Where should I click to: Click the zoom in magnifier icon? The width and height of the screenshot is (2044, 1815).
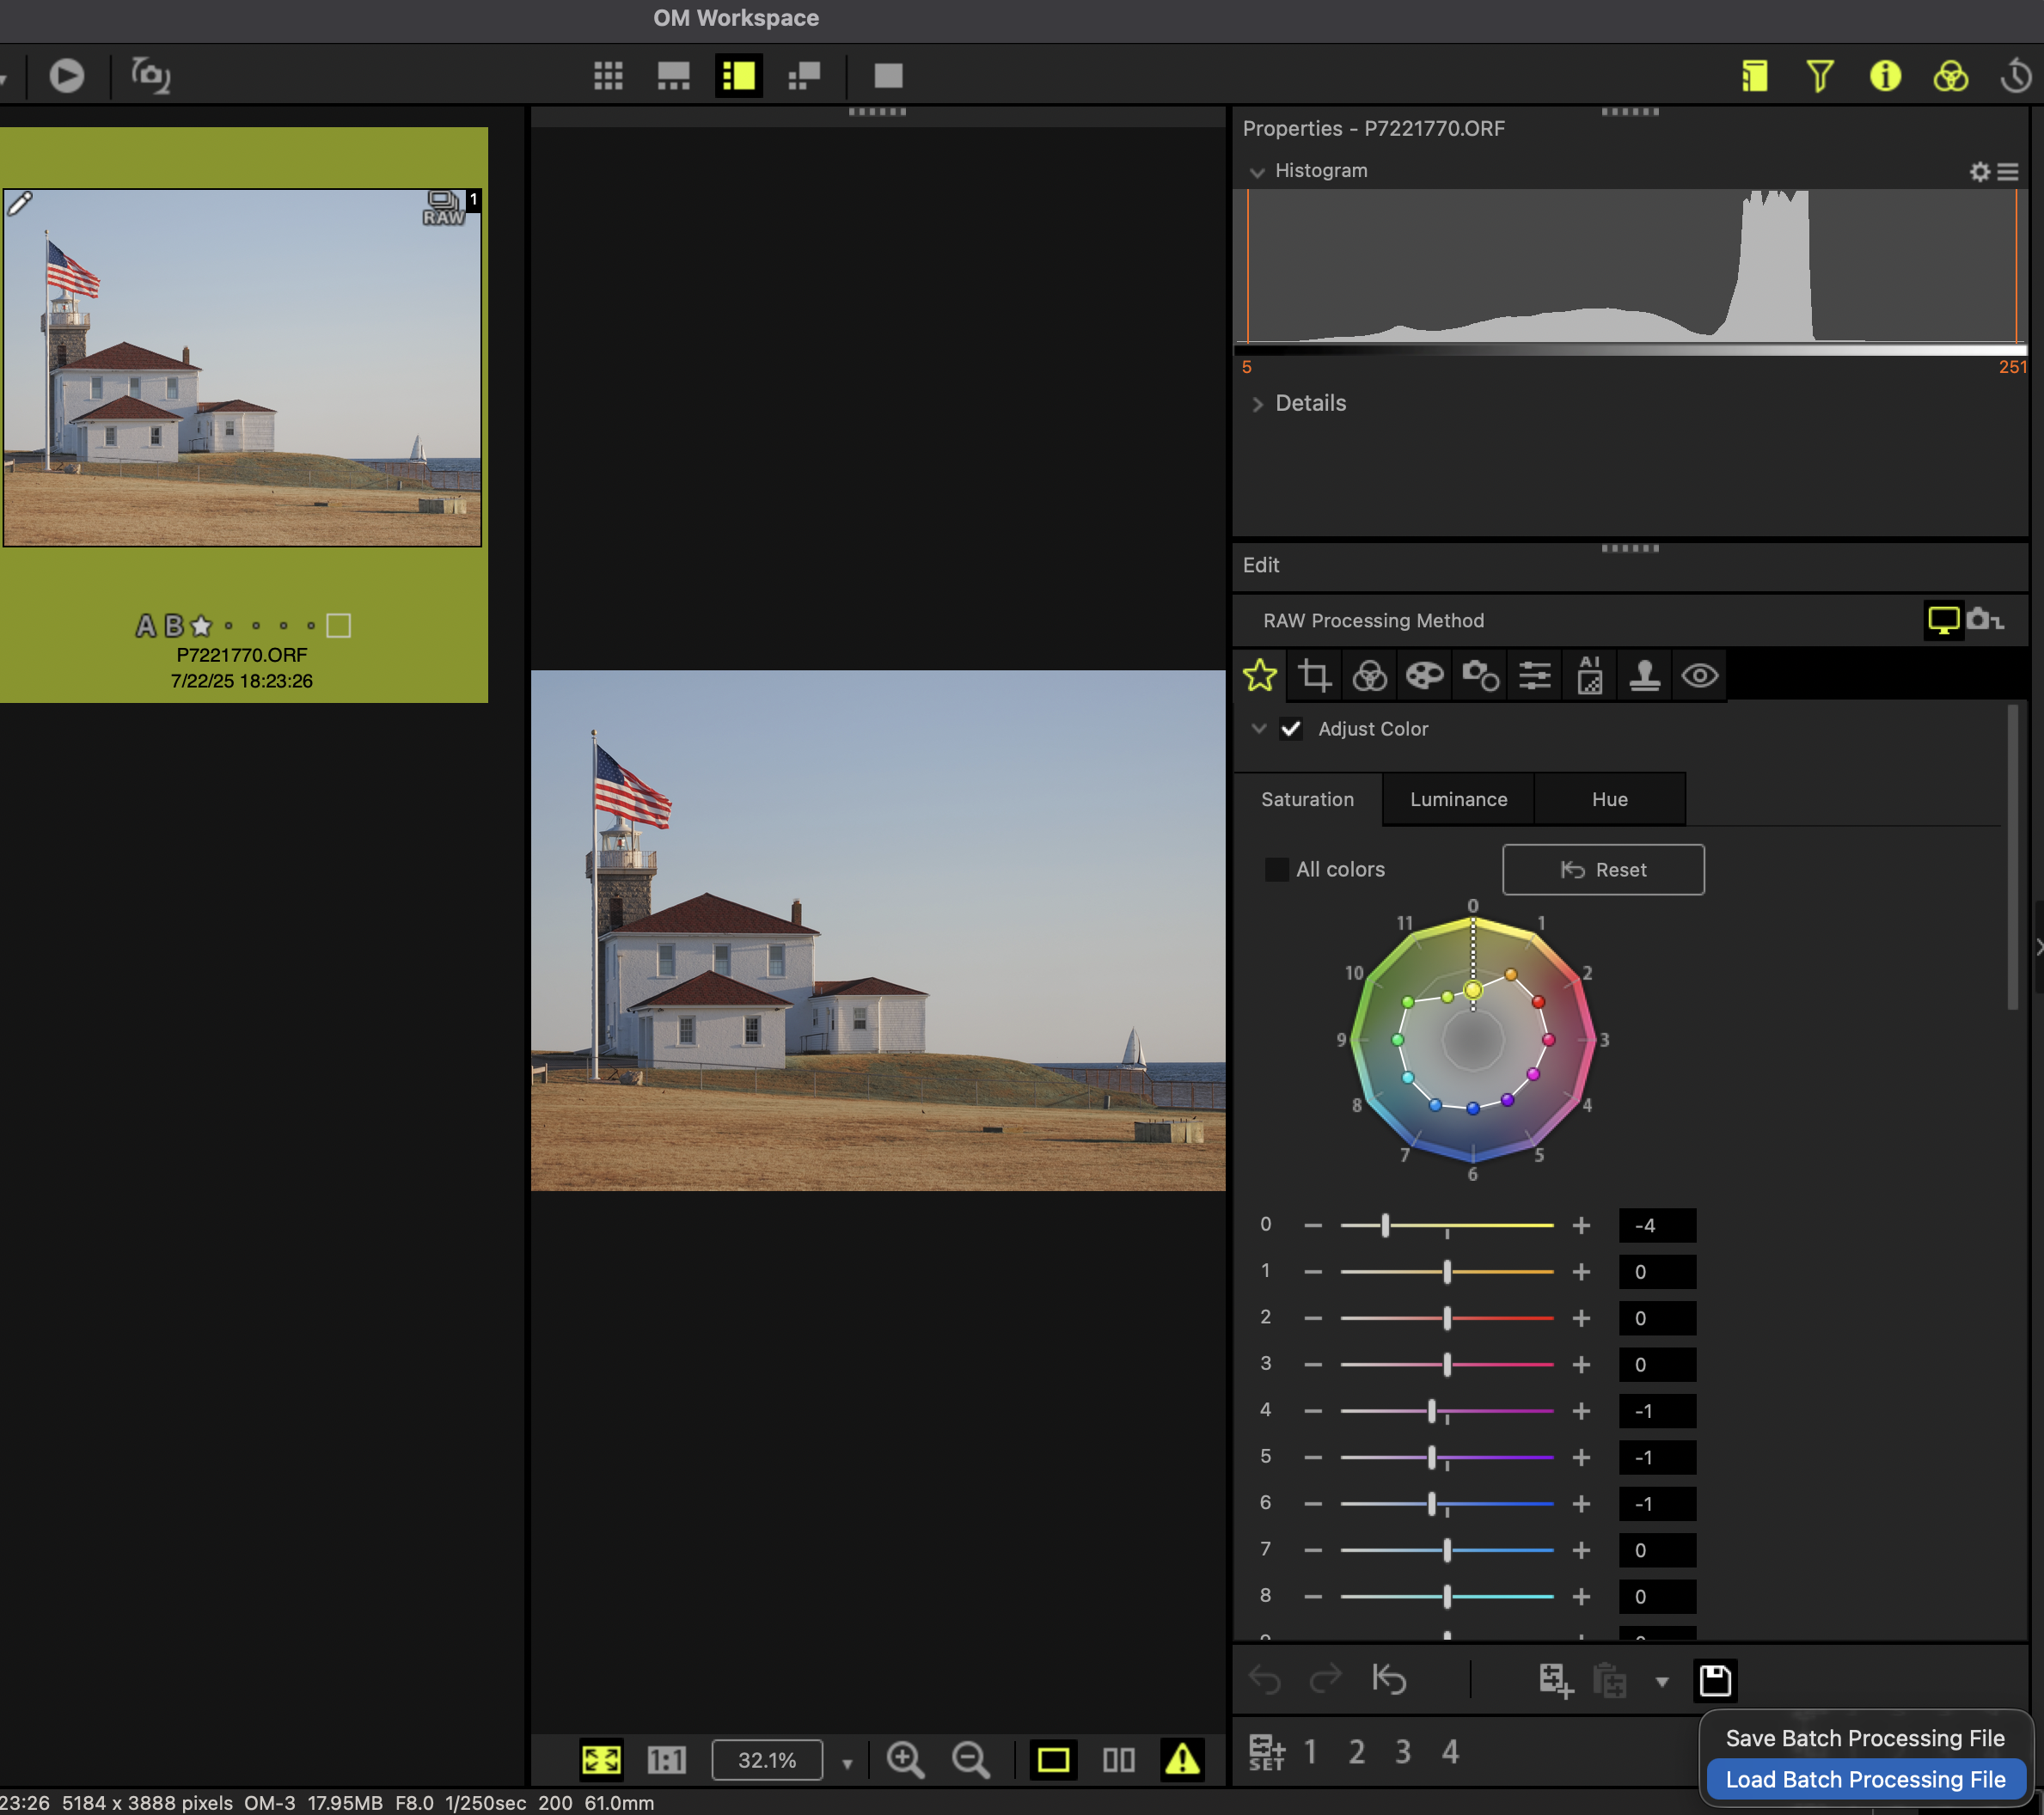[x=905, y=1759]
